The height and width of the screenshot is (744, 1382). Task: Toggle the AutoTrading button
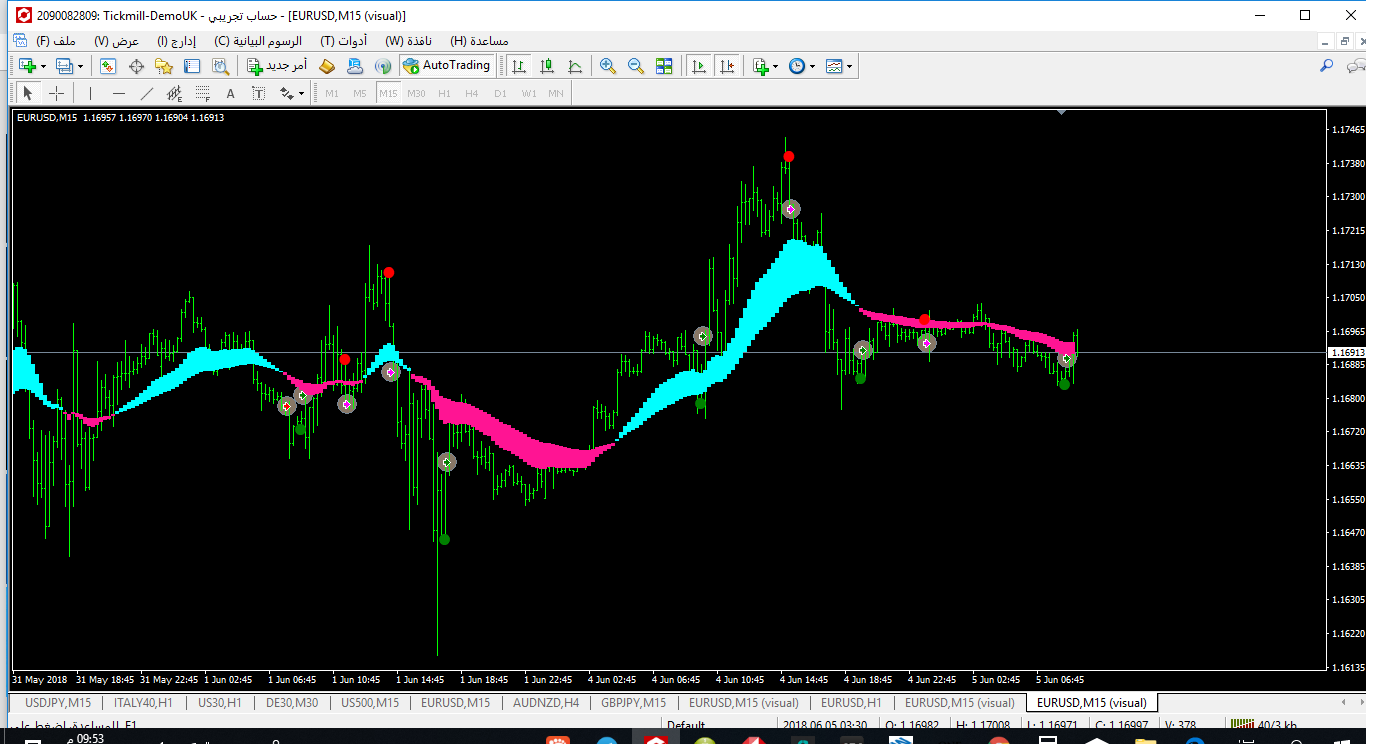pos(447,66)
